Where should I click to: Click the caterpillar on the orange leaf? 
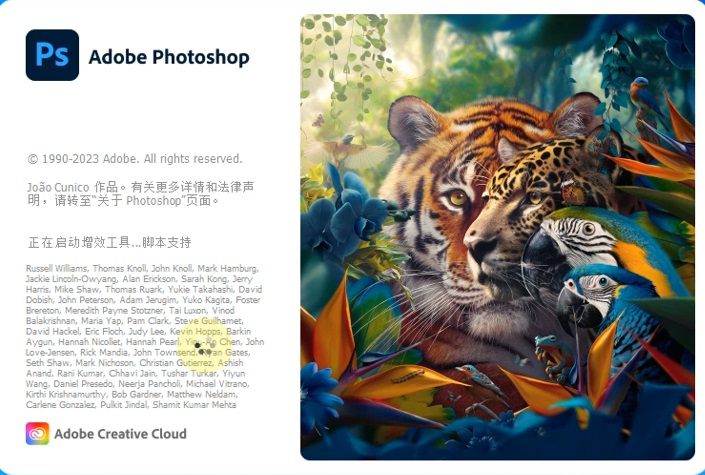[x=408, y=375]
